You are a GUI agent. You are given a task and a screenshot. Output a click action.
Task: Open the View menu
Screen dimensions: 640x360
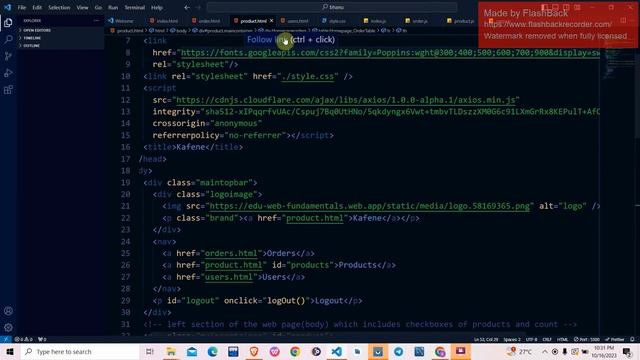pos(82,7)
